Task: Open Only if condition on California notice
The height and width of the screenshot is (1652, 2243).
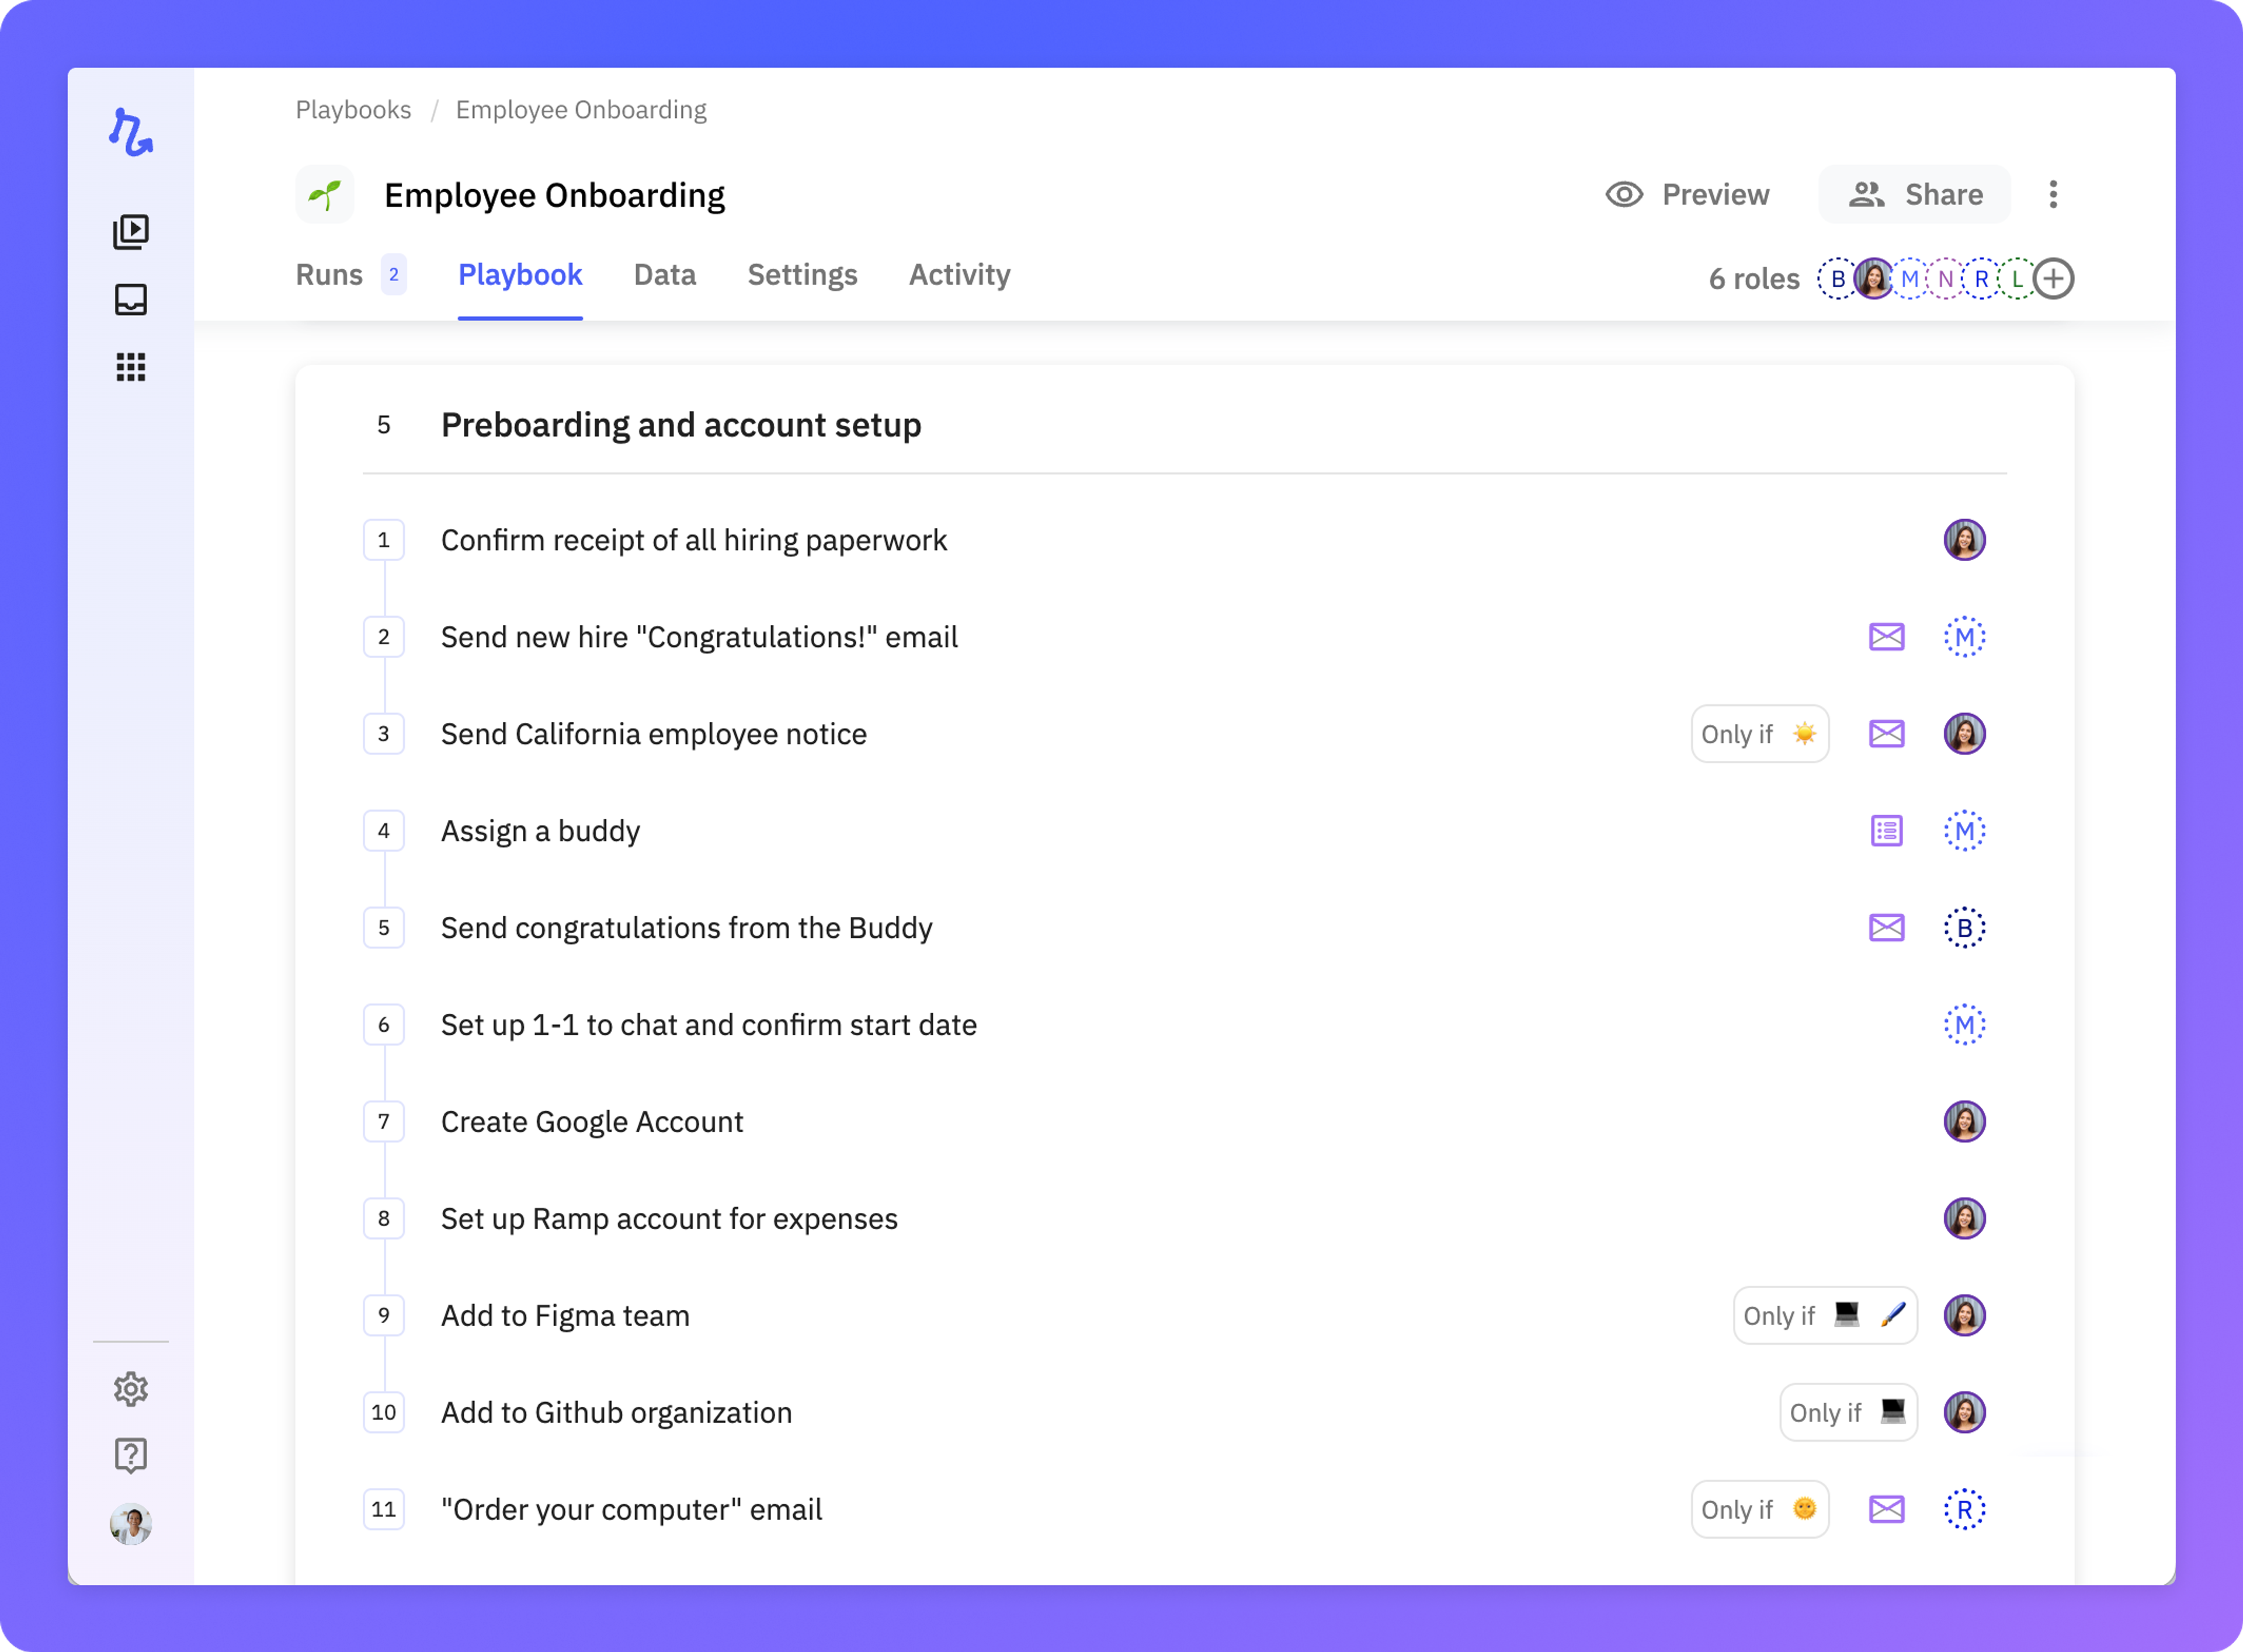Action: 1759,734
